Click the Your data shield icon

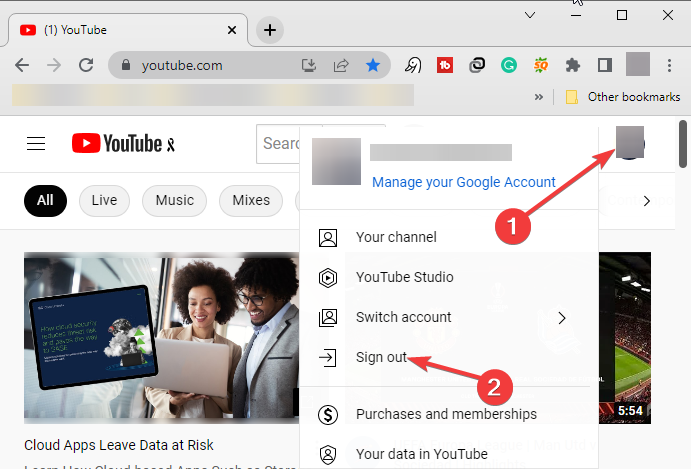pyautogui.click(x=328, y=454)
